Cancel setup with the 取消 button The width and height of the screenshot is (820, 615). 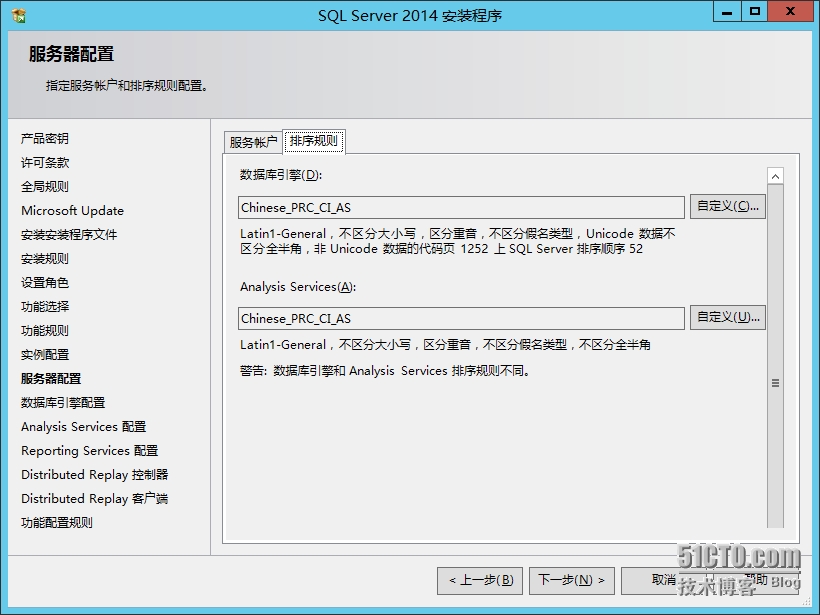click(x=663, y=580)
